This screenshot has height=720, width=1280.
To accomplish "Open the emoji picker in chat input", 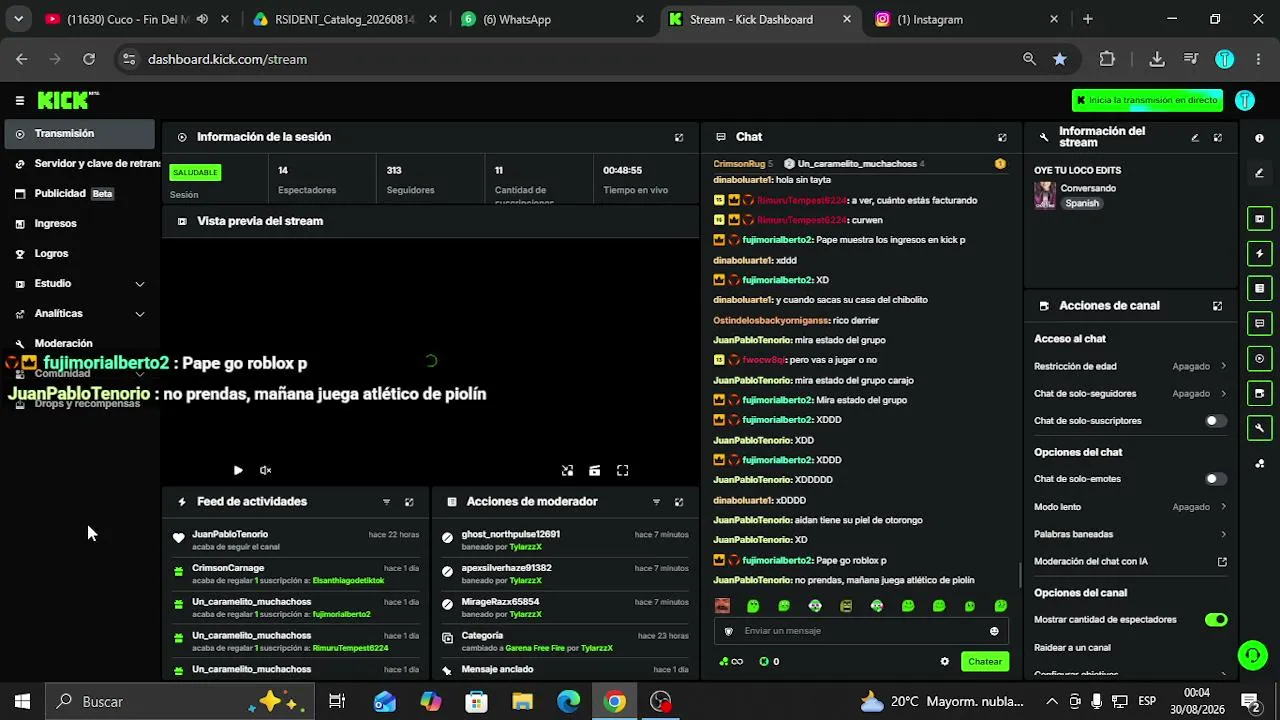I will 994,631.
